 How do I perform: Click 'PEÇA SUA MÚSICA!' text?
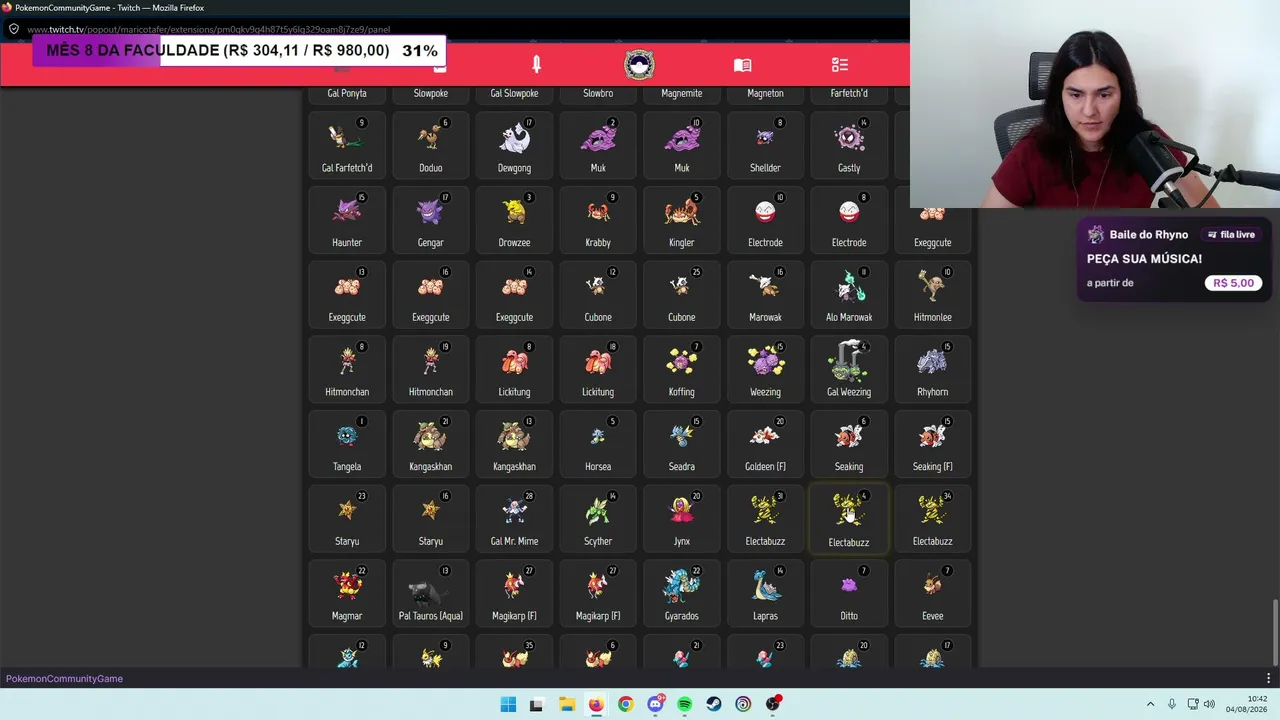pos(1144,259)
